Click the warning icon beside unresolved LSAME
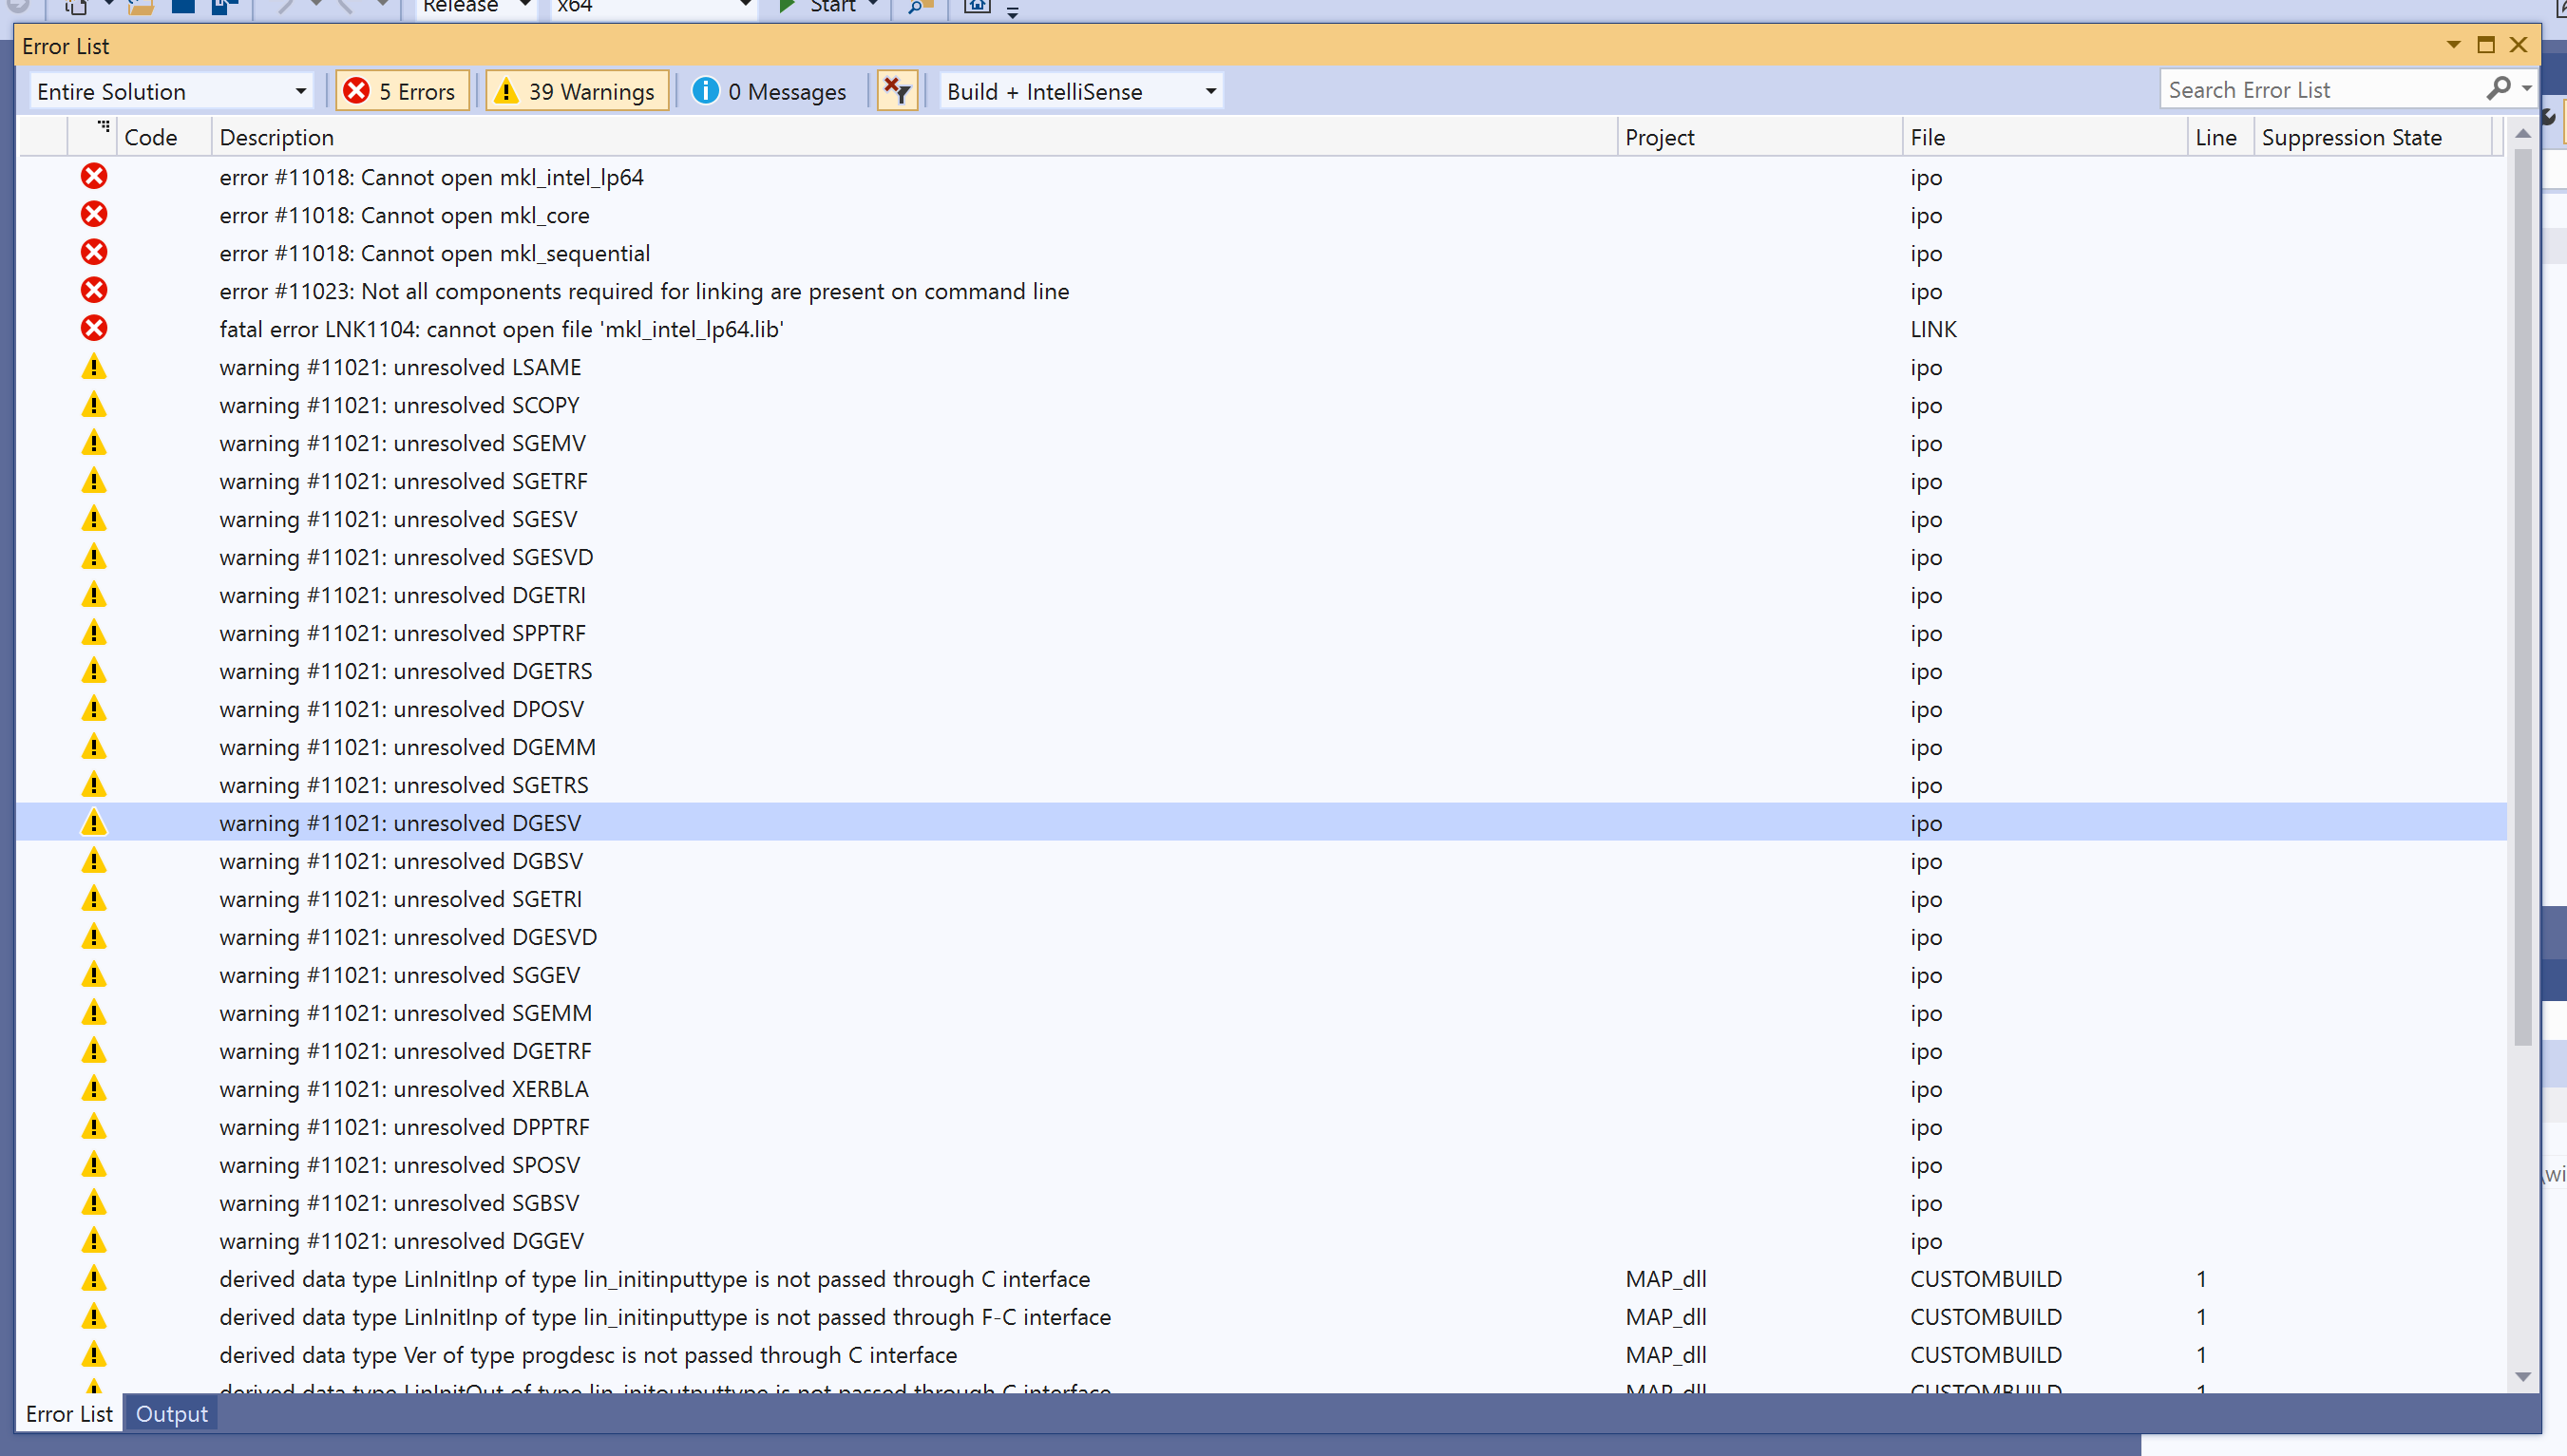This screenshot has height=1456, width=2567. click(93, 366)
